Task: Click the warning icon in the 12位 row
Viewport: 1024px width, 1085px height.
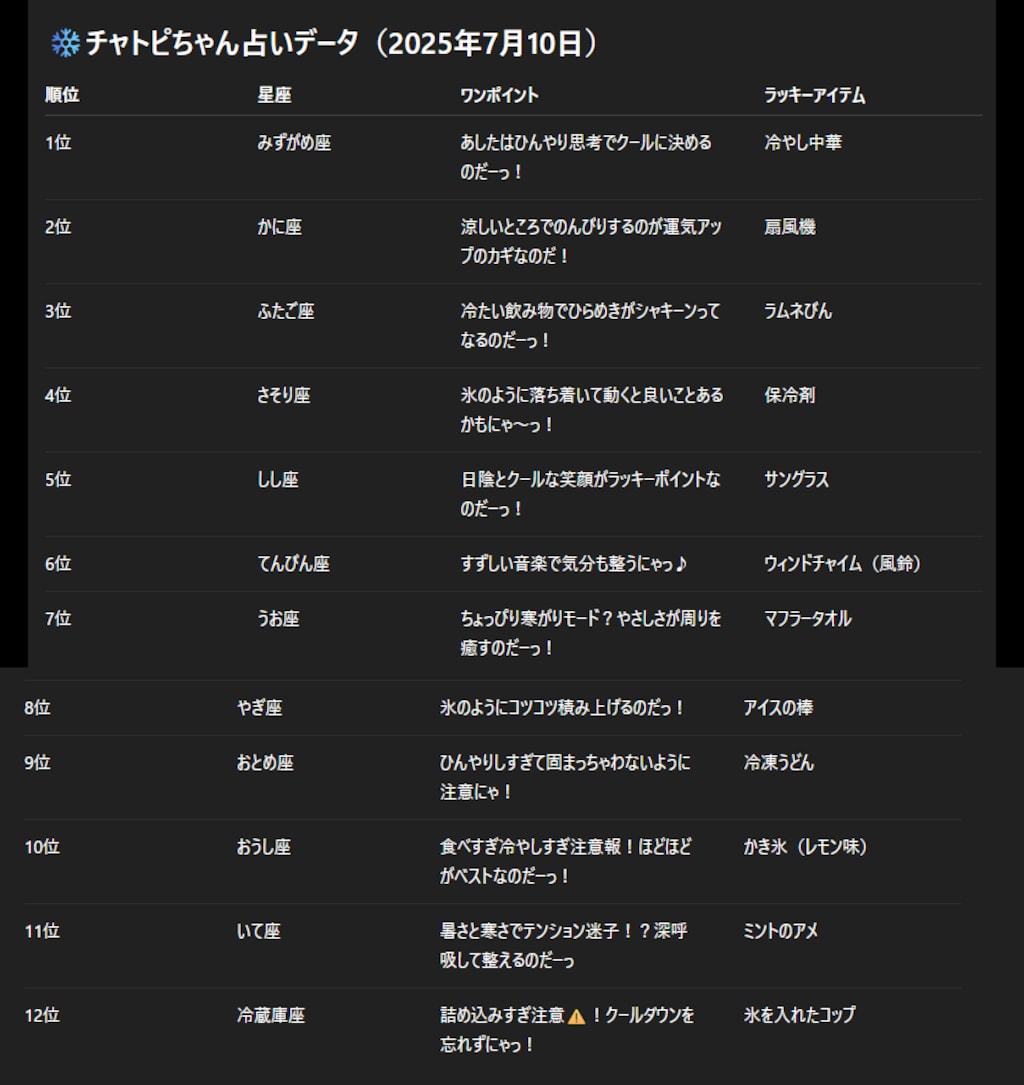Action: [576, 1016]
